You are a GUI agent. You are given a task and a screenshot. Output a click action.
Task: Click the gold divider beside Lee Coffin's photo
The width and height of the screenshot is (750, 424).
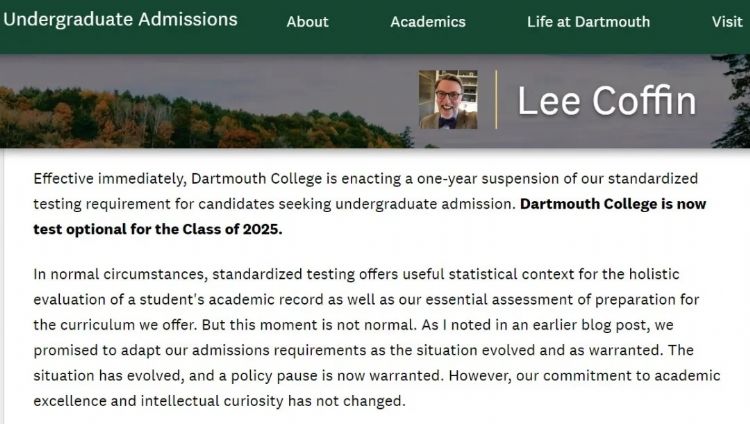pyautogui.click(x=497, y=99)
